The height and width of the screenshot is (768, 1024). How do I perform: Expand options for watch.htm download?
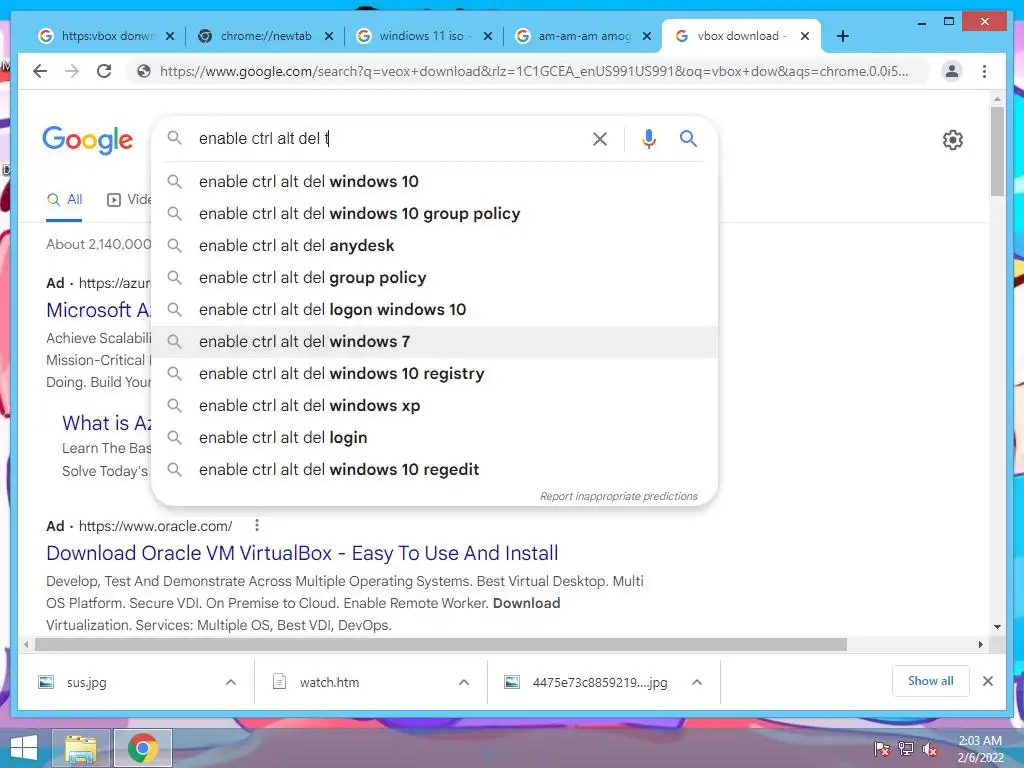464,682
